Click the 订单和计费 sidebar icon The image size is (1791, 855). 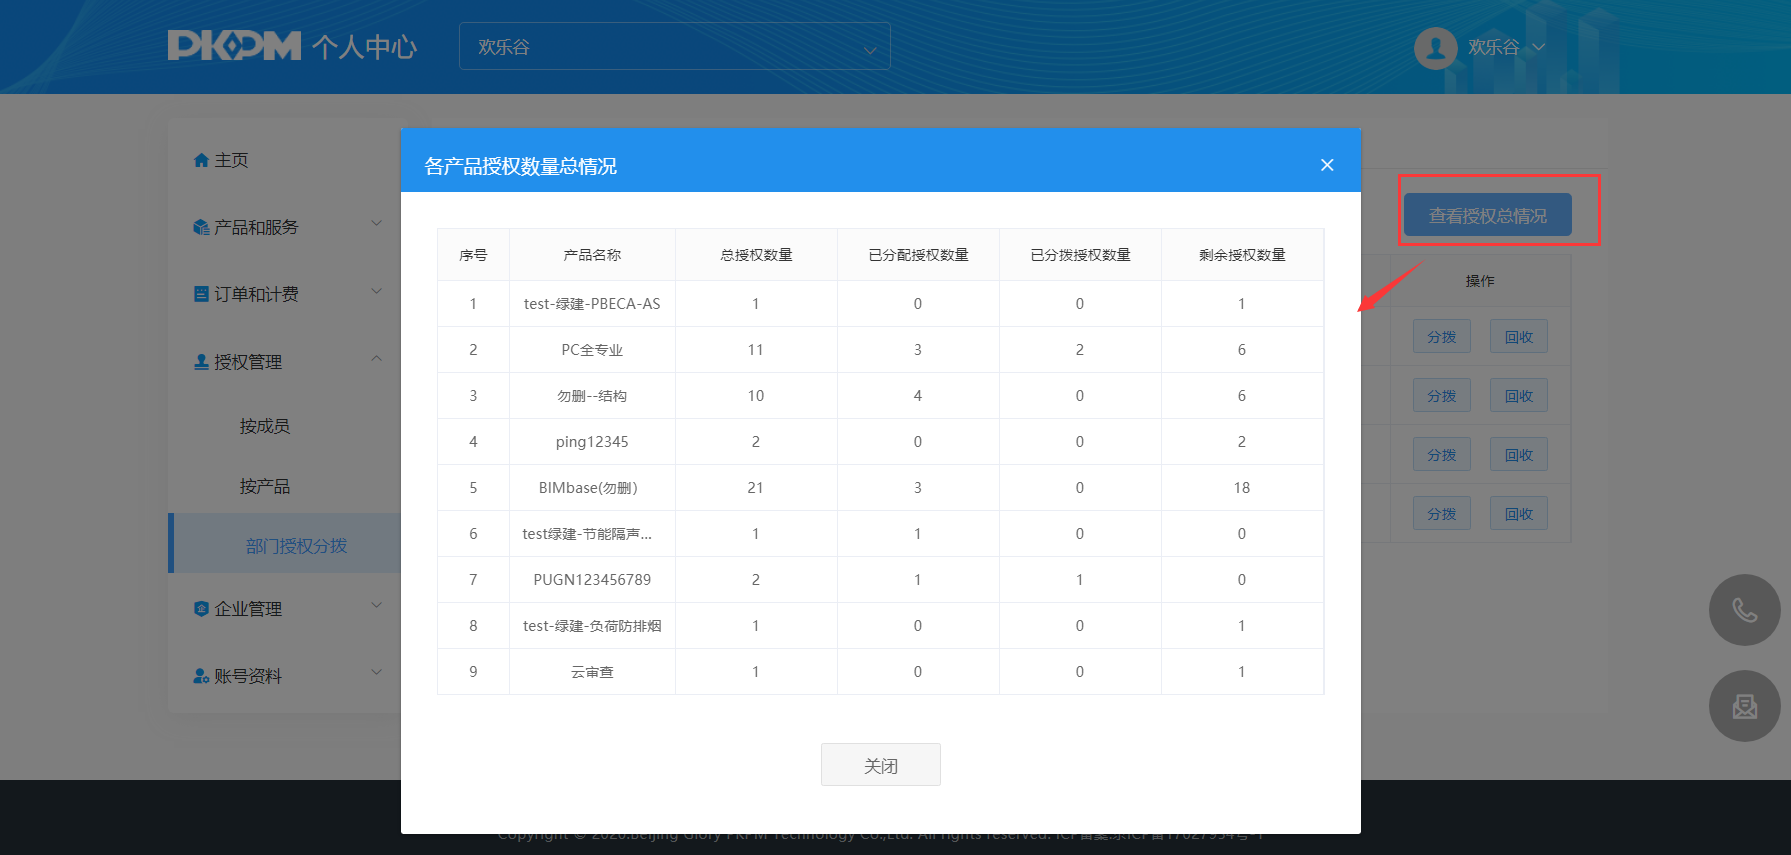click(201, 294)
